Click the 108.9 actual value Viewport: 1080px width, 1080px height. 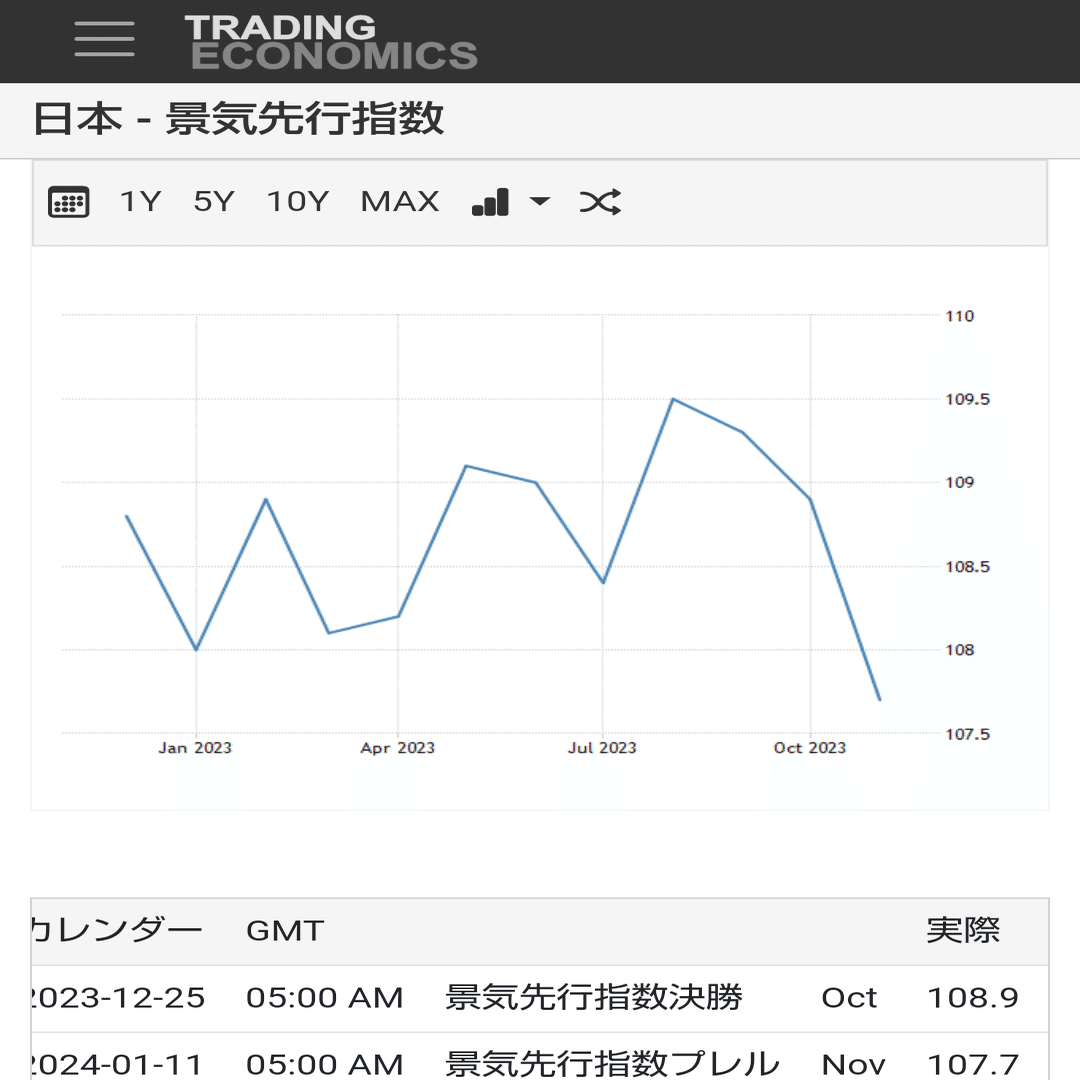[973, 997]
